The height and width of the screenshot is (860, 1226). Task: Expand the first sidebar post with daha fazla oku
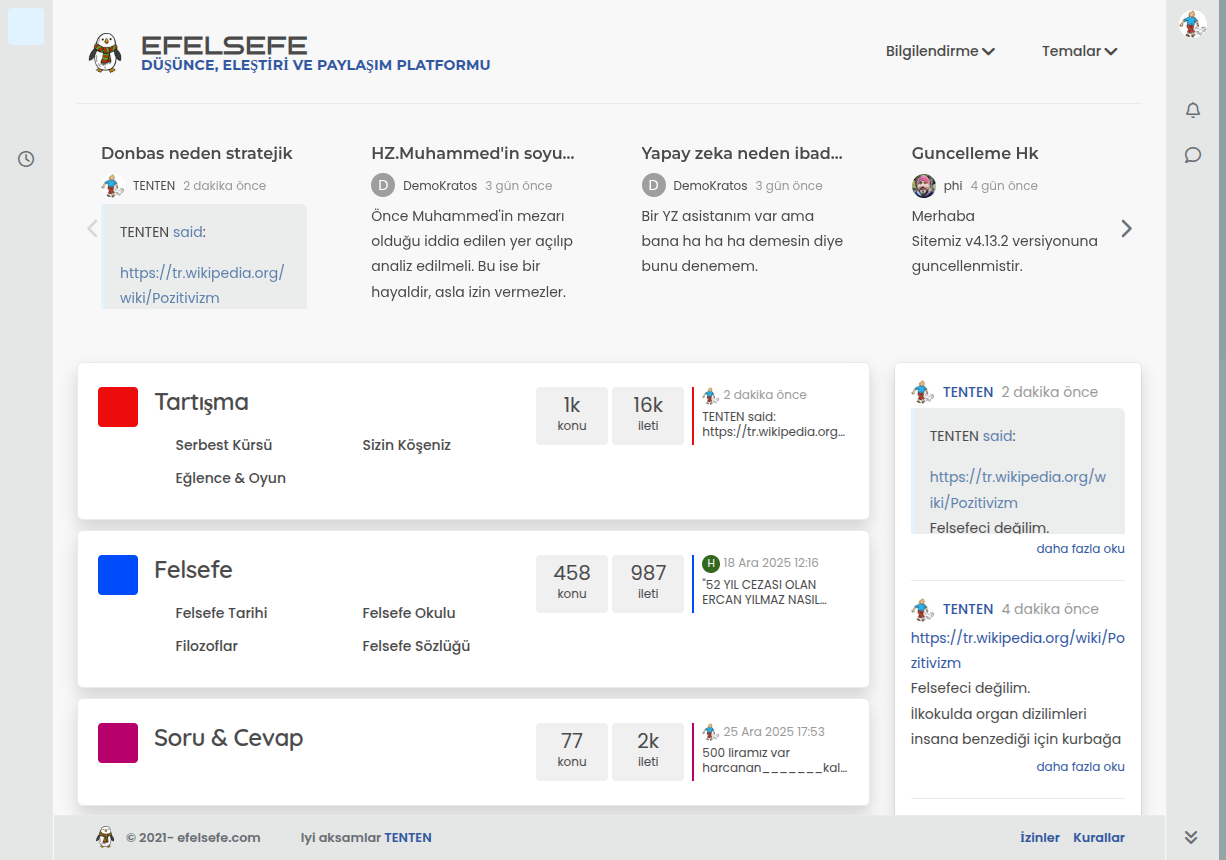pos(1080,549)
